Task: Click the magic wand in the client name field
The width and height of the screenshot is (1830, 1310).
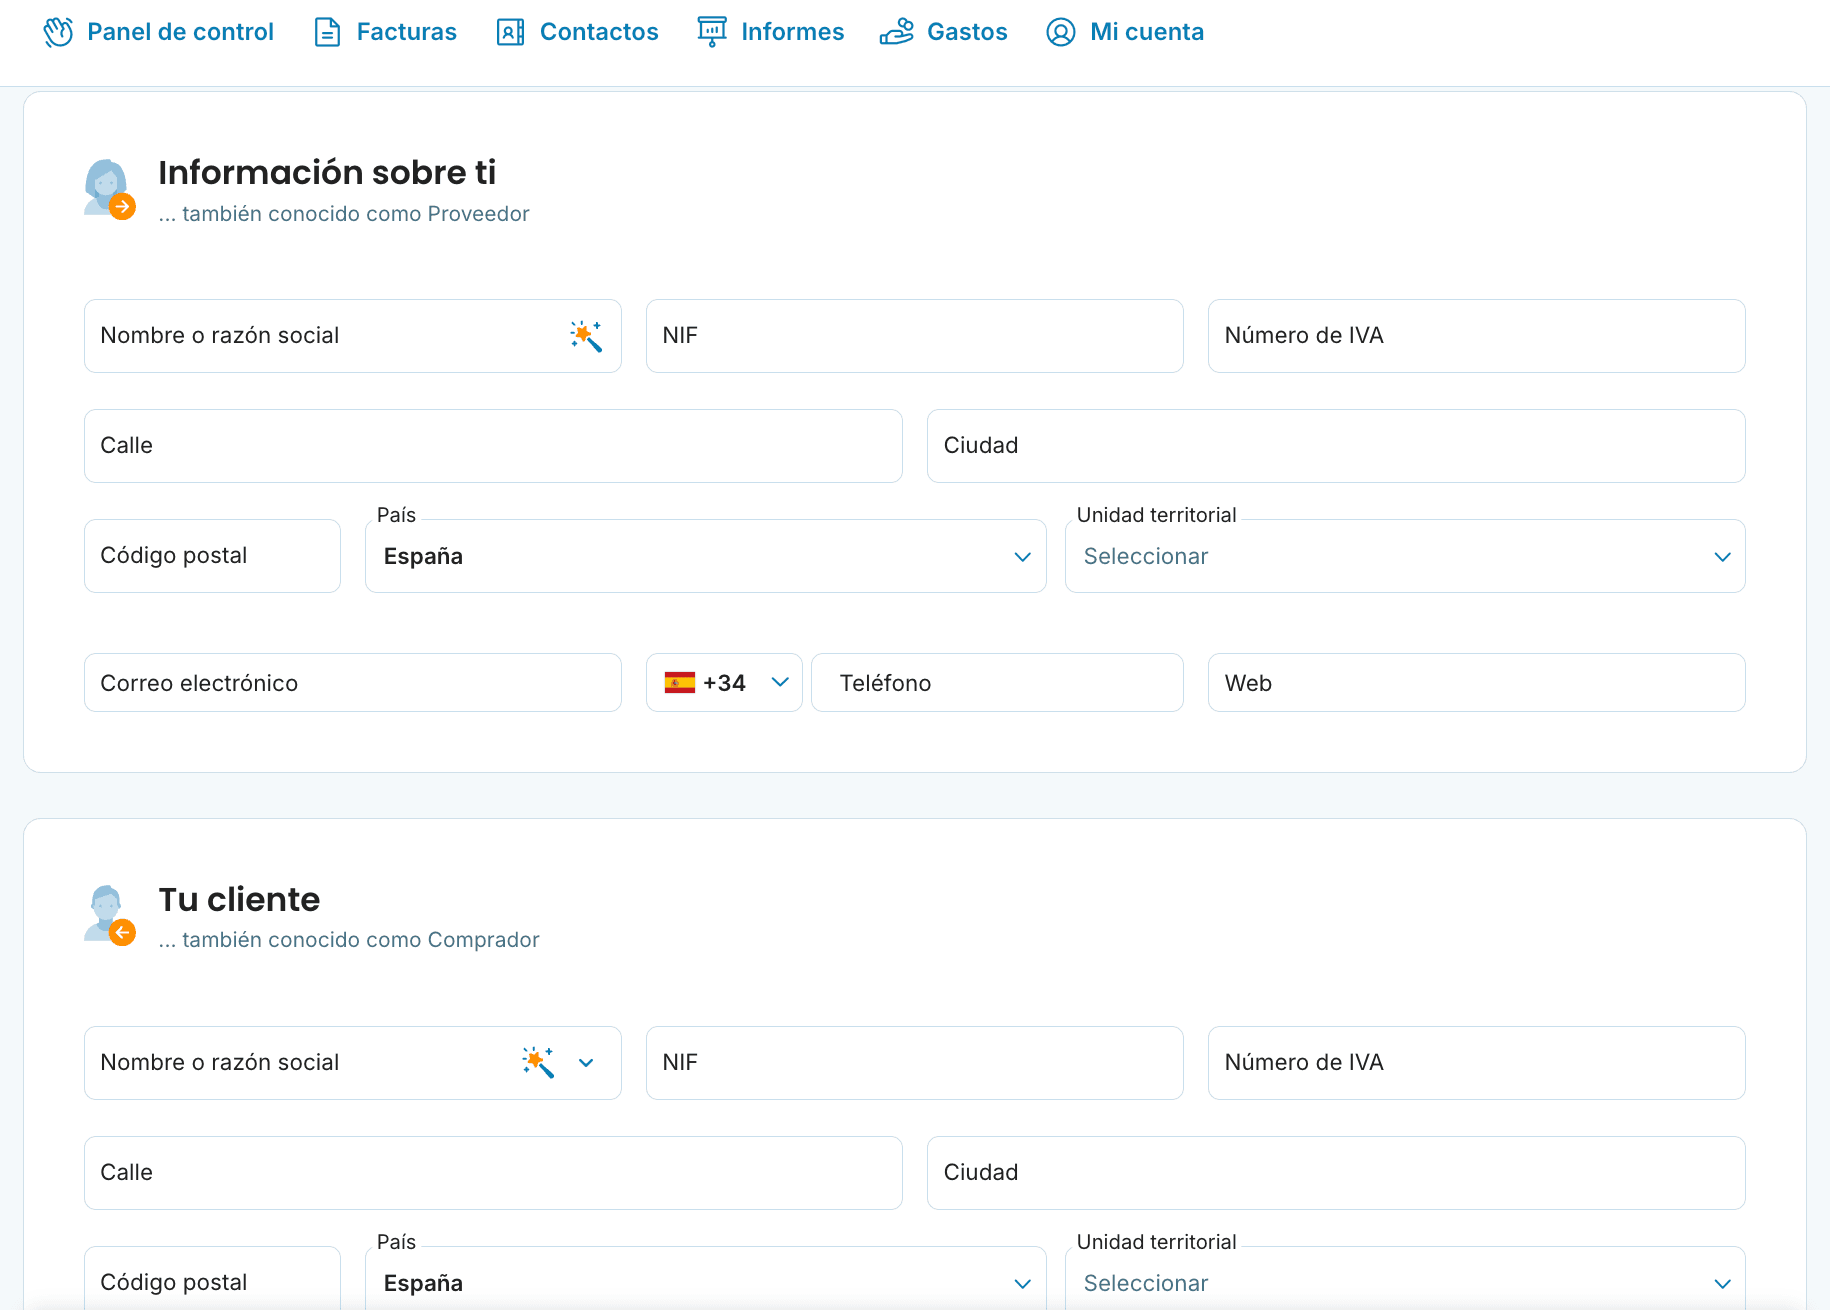Action: (538, 1062)
